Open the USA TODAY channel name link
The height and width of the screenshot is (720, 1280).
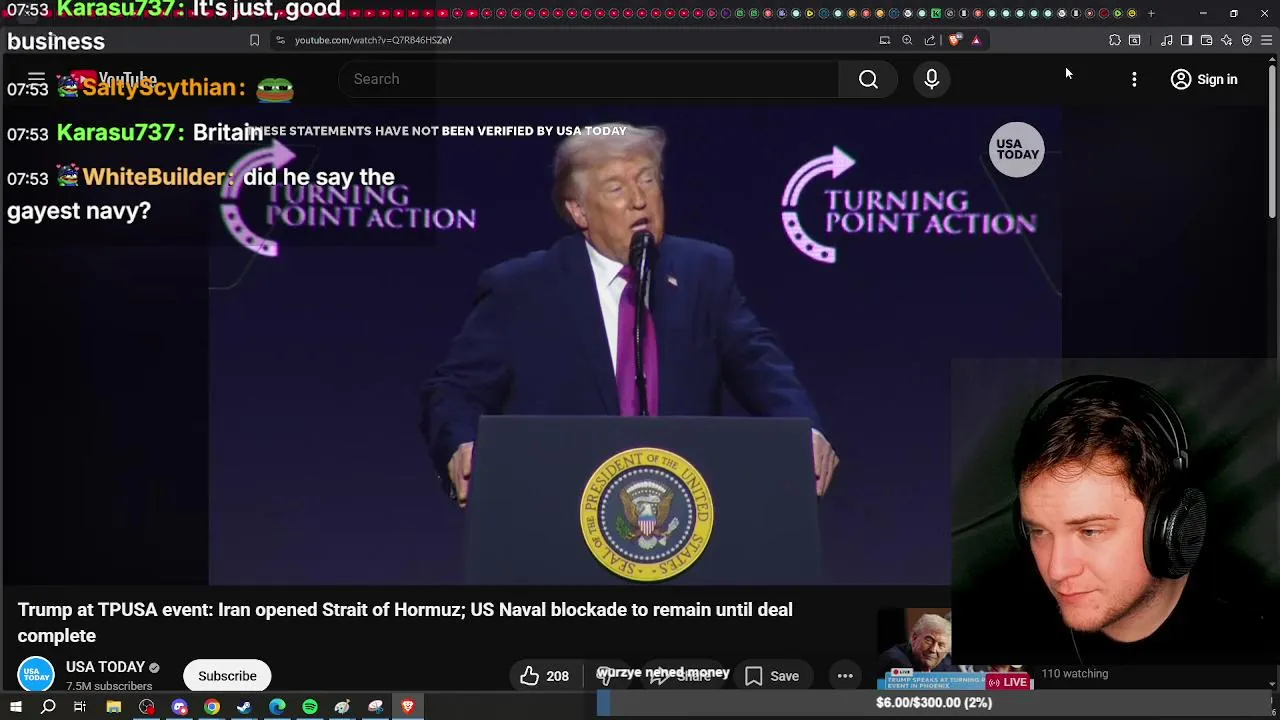click(x=105, y=667)
